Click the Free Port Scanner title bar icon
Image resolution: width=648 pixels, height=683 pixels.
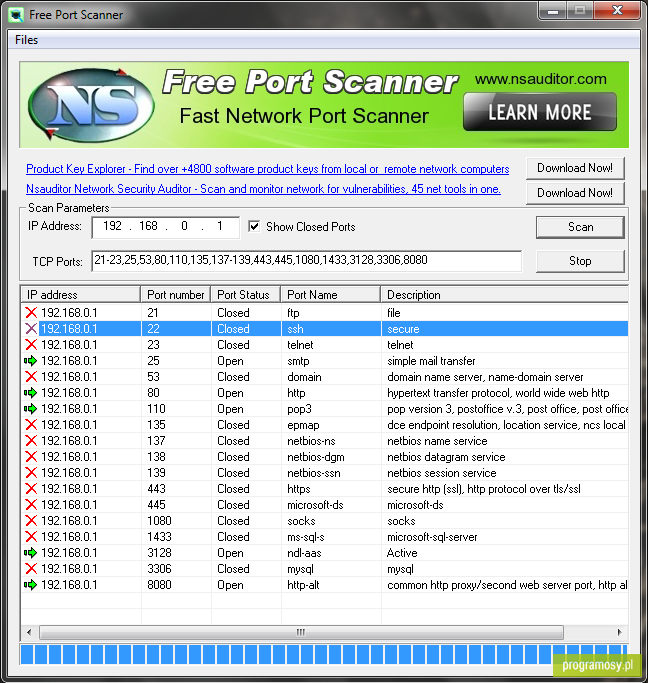[16, 15]
